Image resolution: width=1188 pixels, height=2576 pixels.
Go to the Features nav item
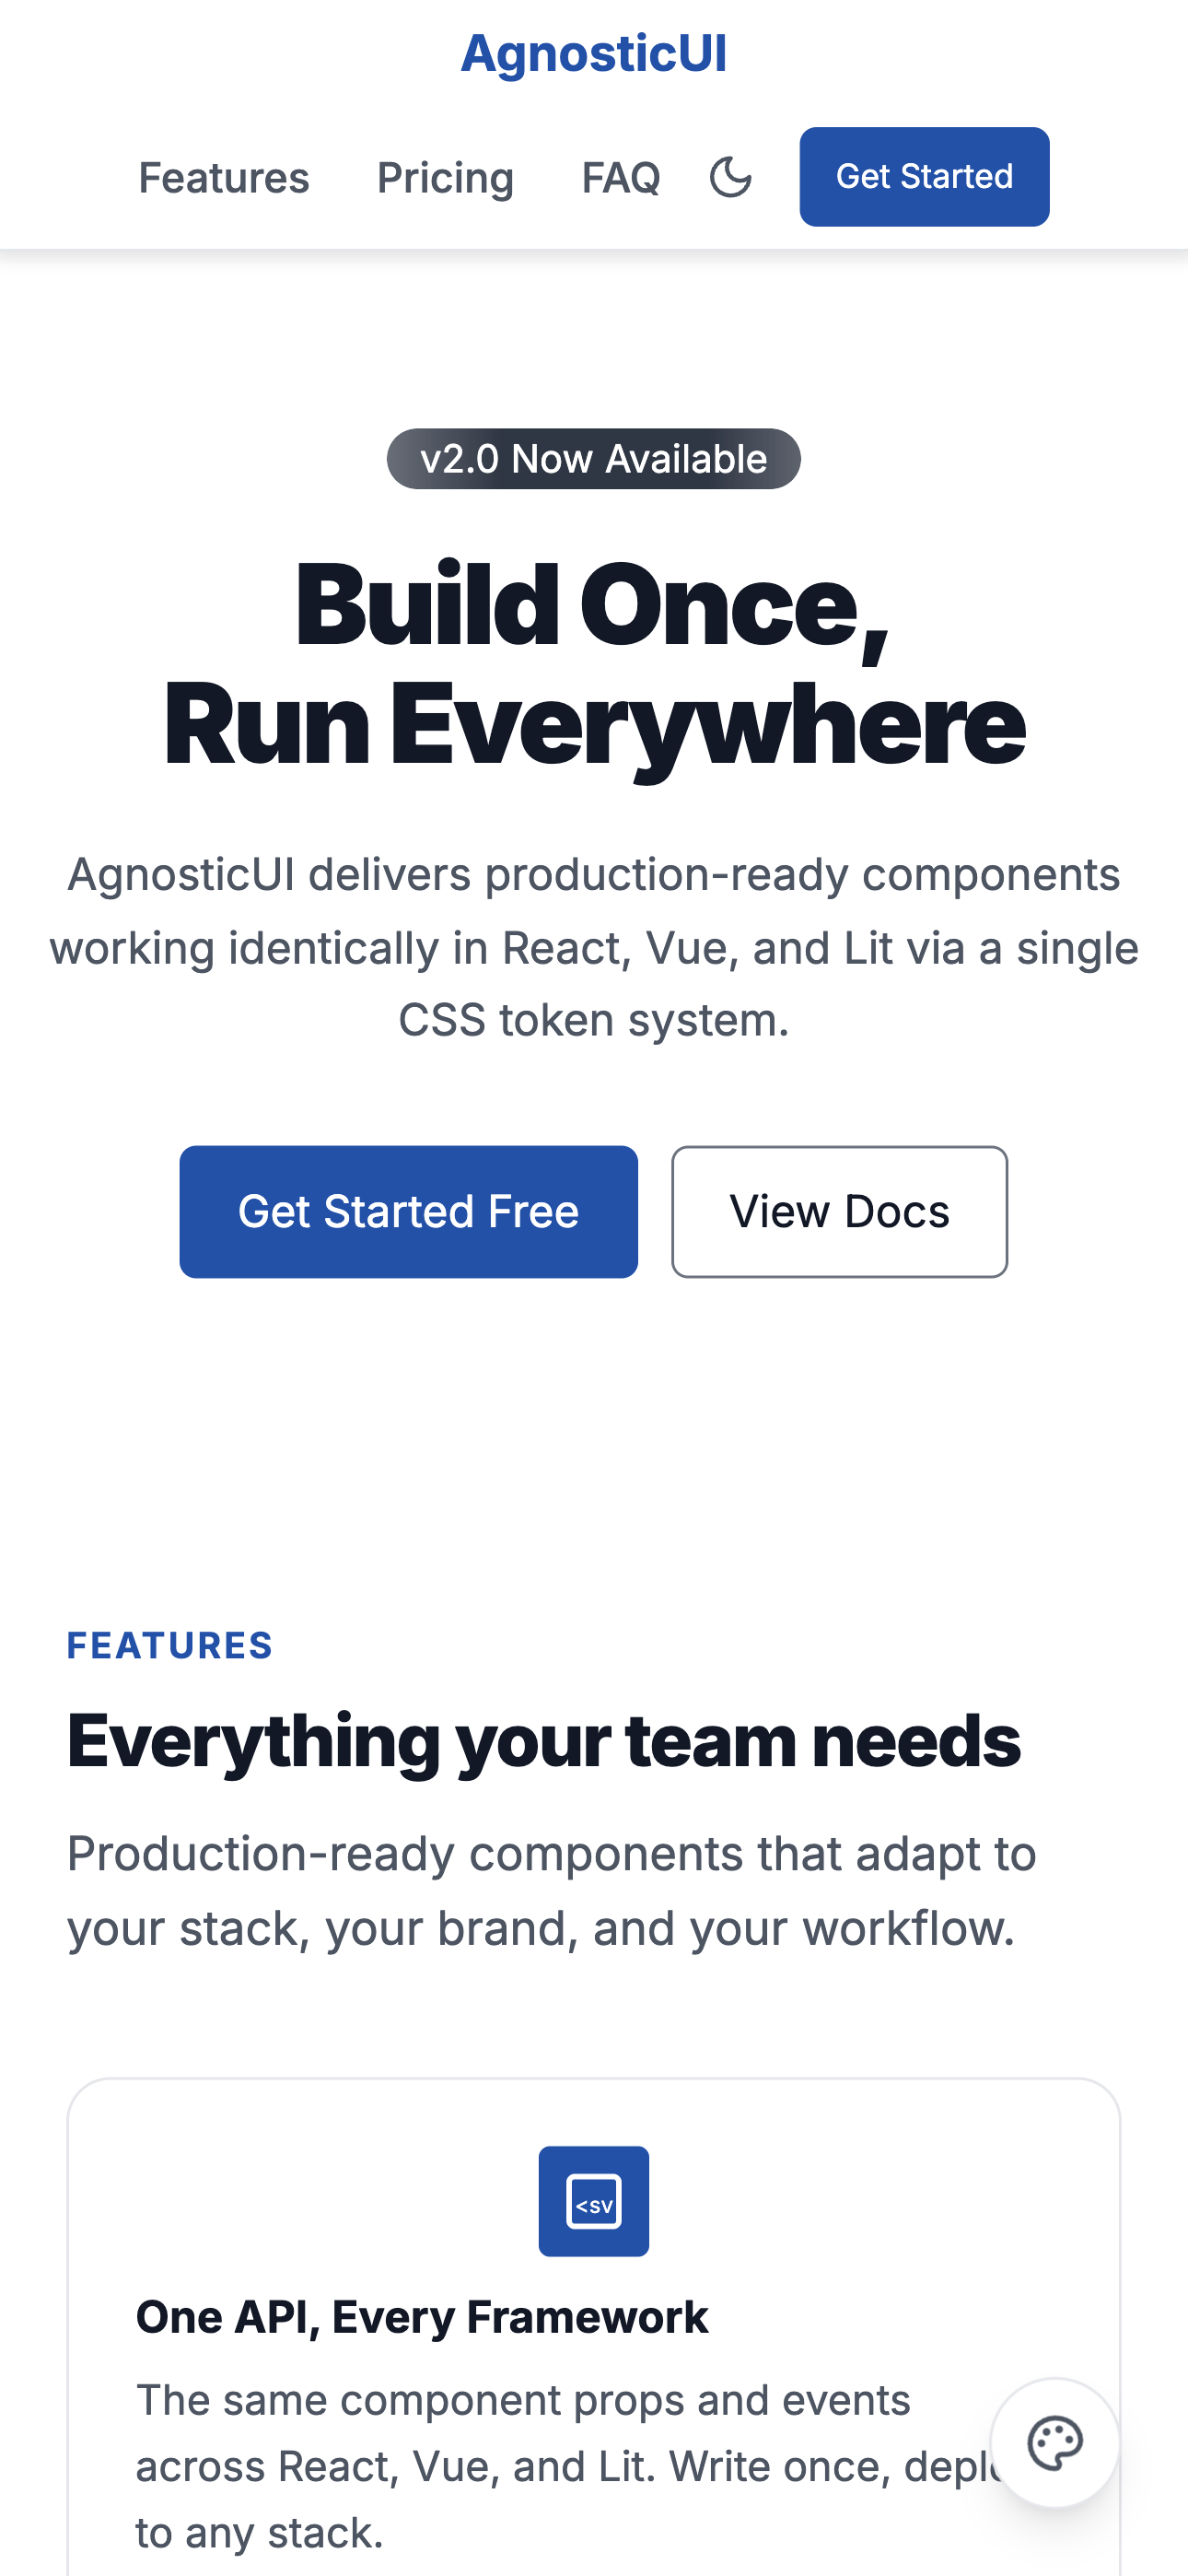[x=224, y=178]
